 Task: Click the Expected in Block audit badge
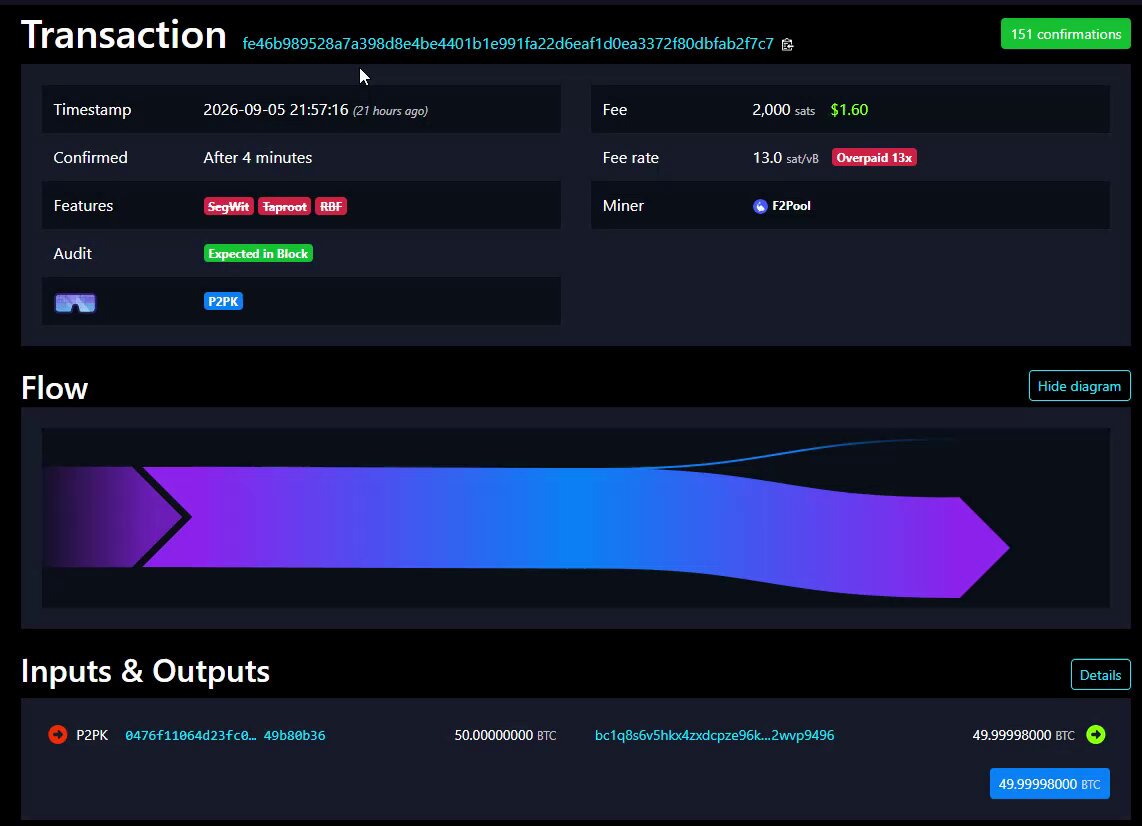point(258,253)
